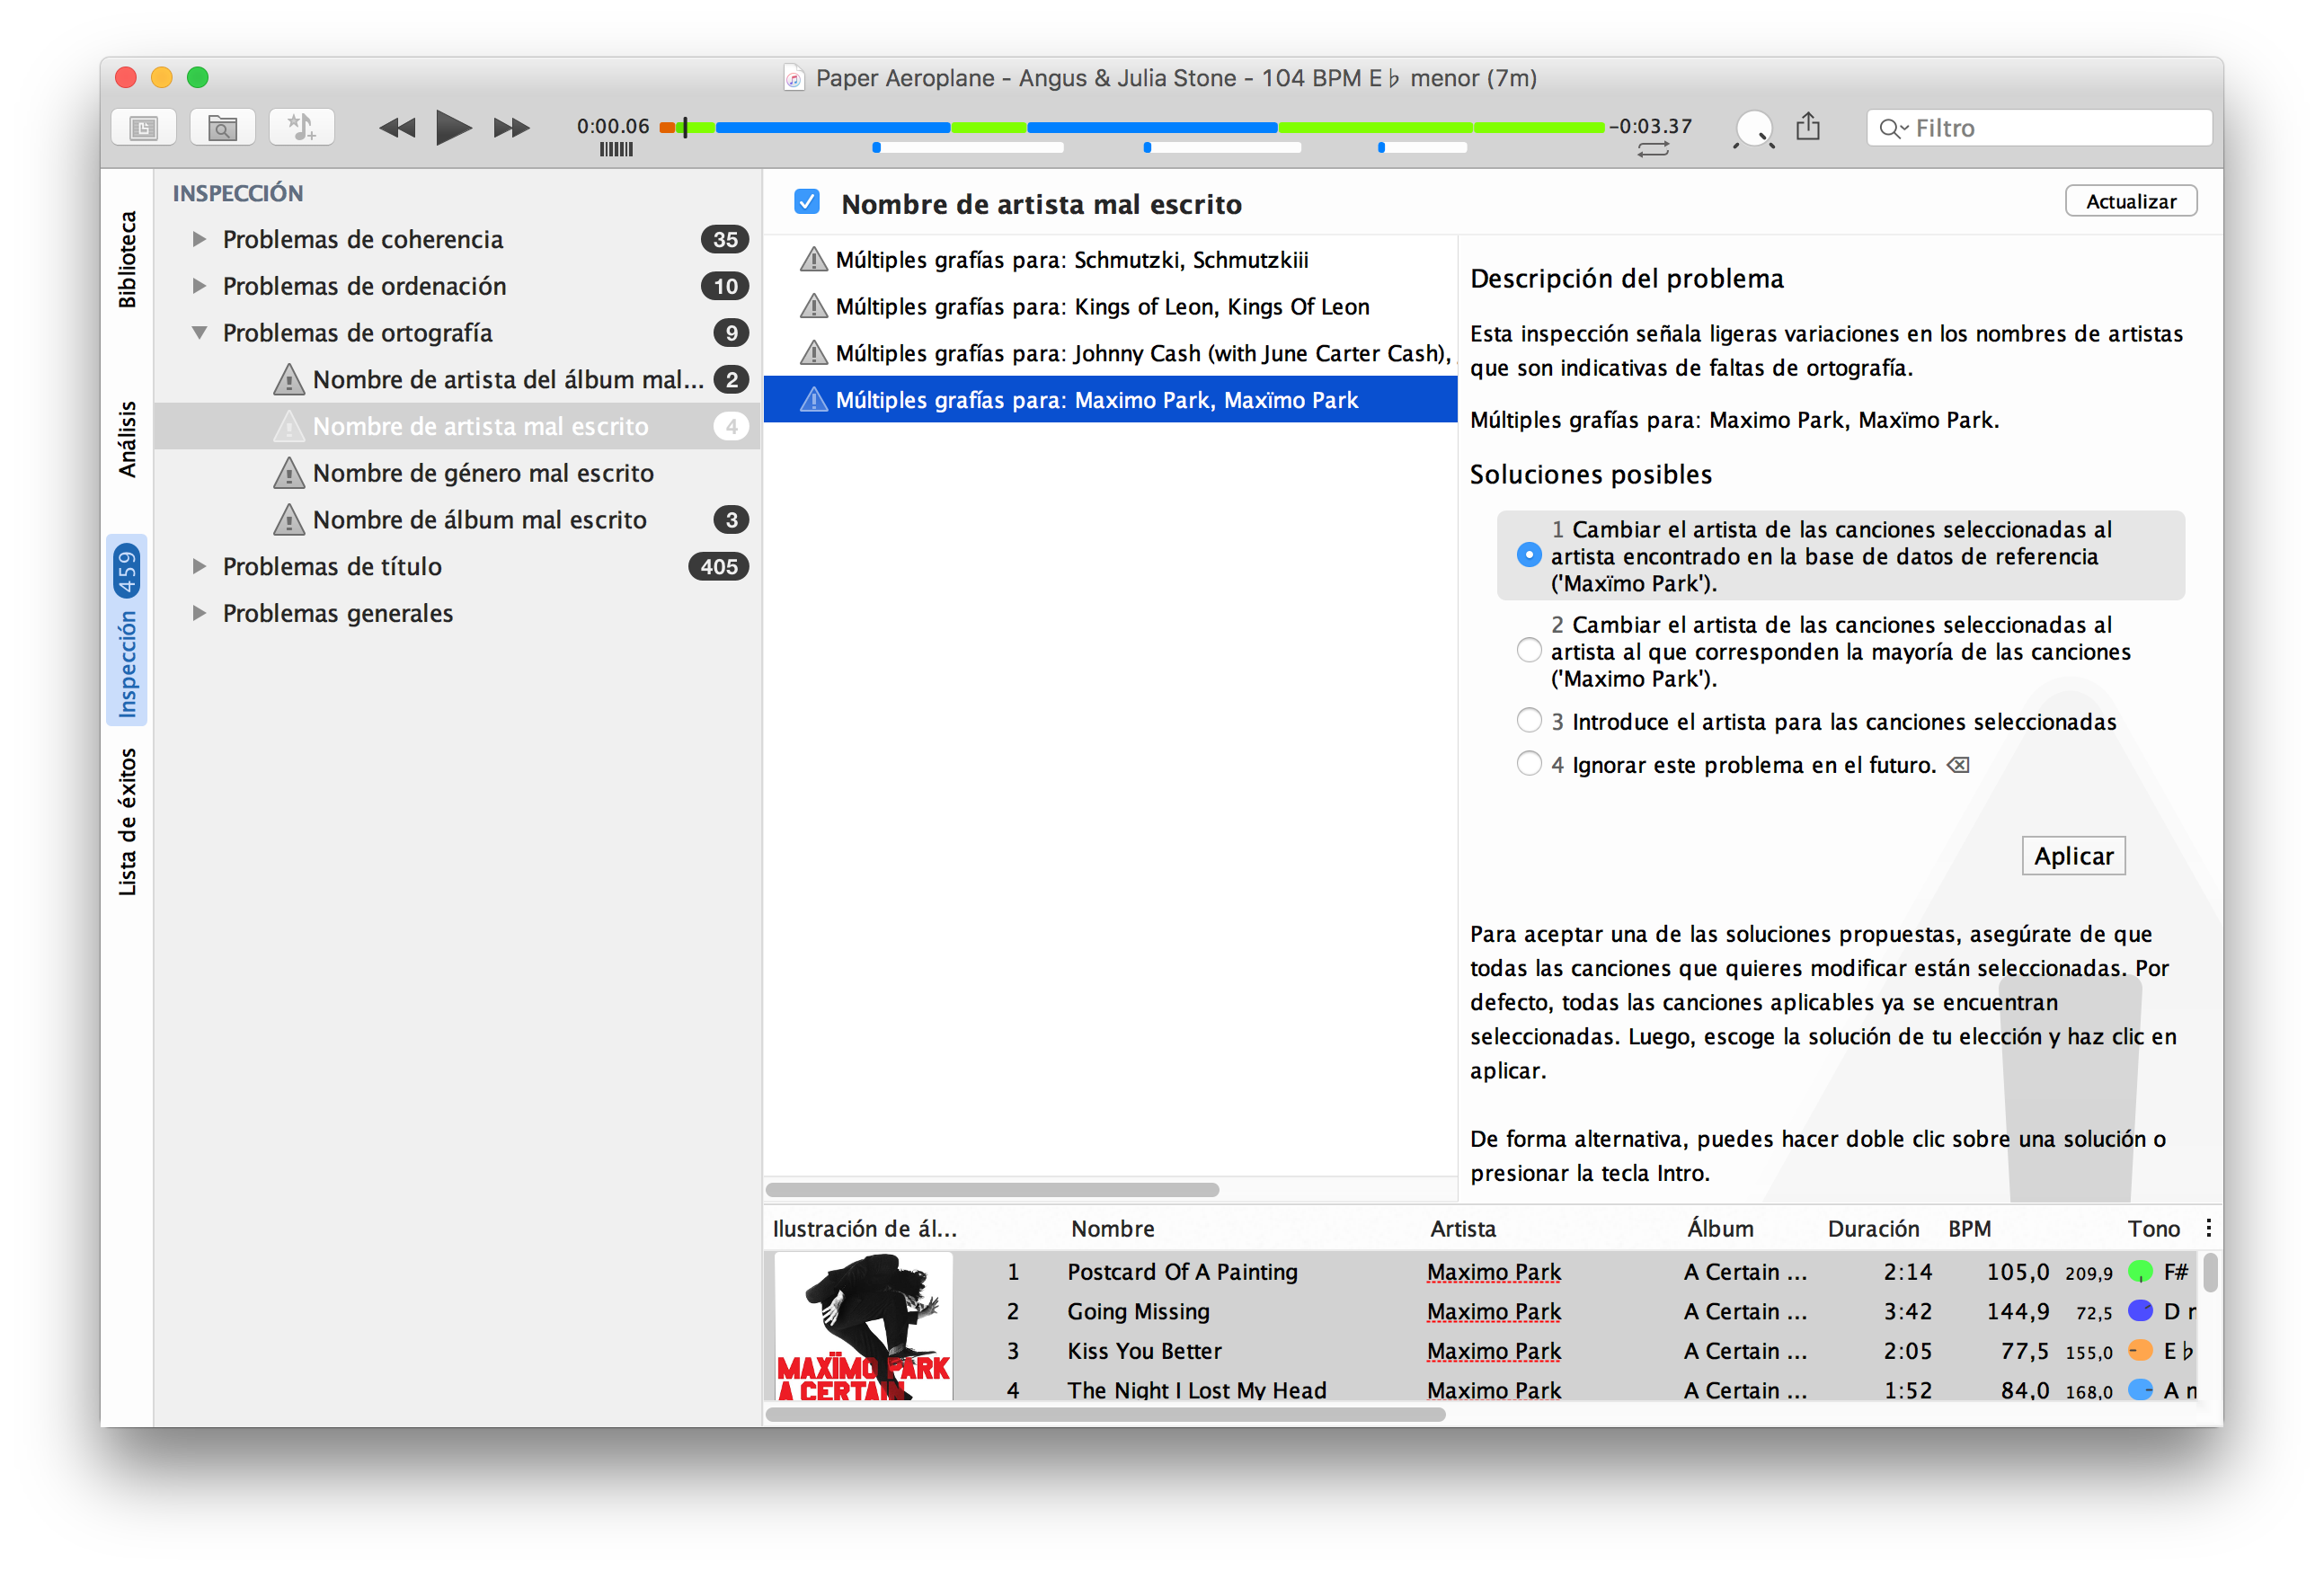
Task: Switch to the Inspección tab
Action: [127, 630]
